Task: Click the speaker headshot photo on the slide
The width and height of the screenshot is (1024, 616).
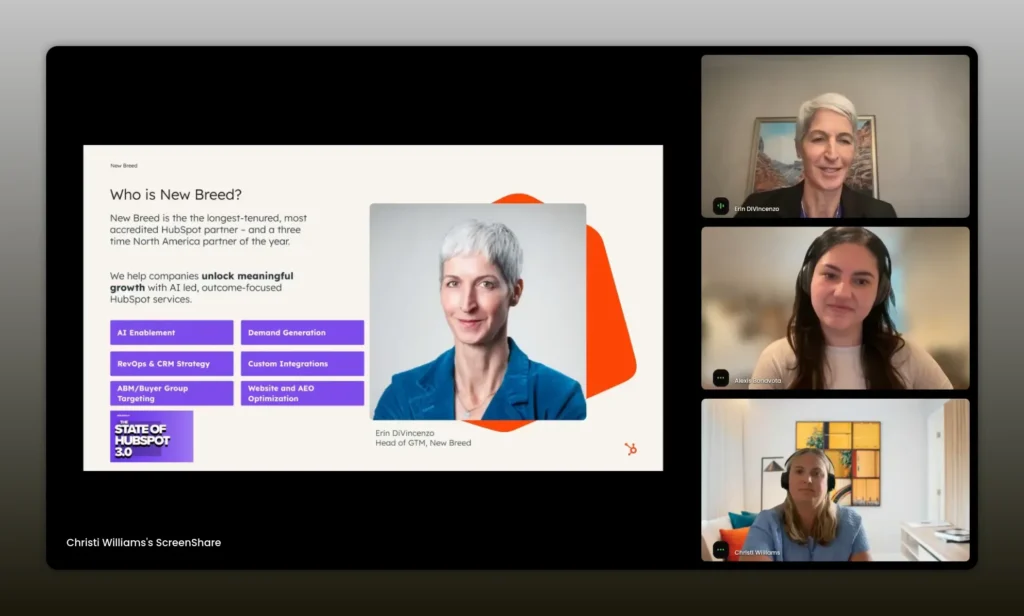Action: coord(478,311)
